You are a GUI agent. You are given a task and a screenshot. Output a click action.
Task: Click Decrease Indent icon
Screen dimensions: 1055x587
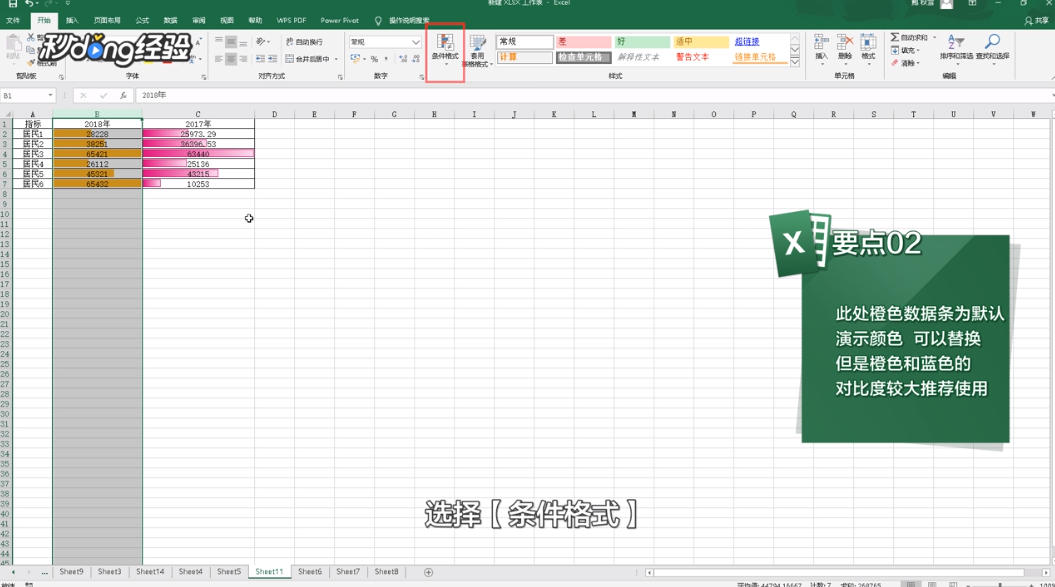pos(260,59)
